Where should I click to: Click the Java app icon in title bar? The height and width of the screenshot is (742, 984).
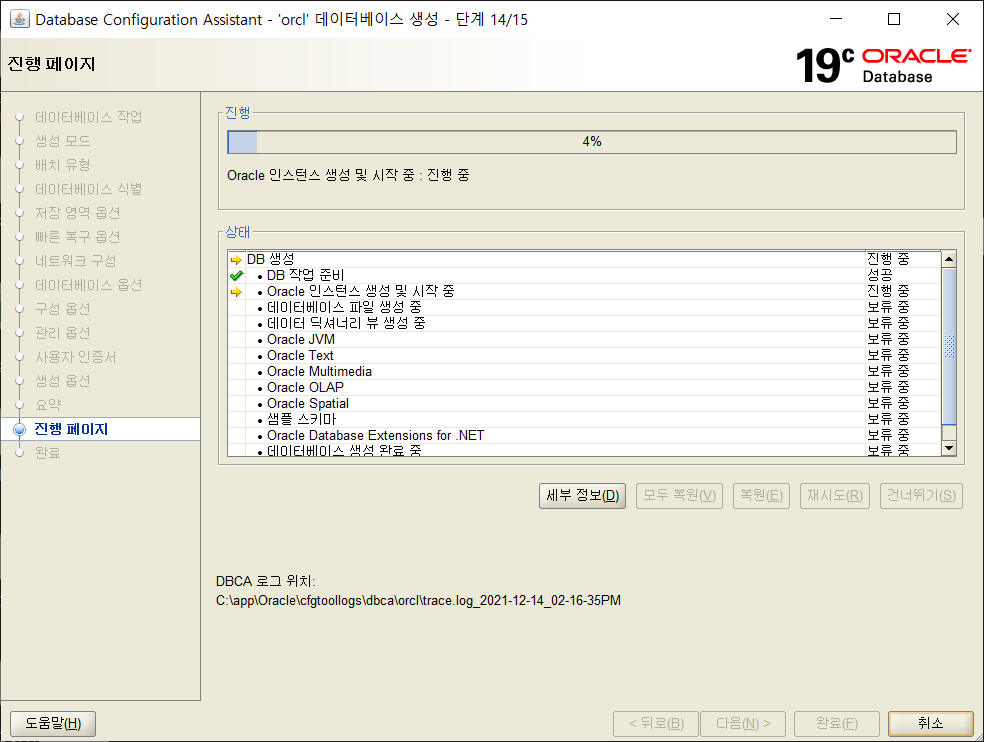(x=19, y=19)
